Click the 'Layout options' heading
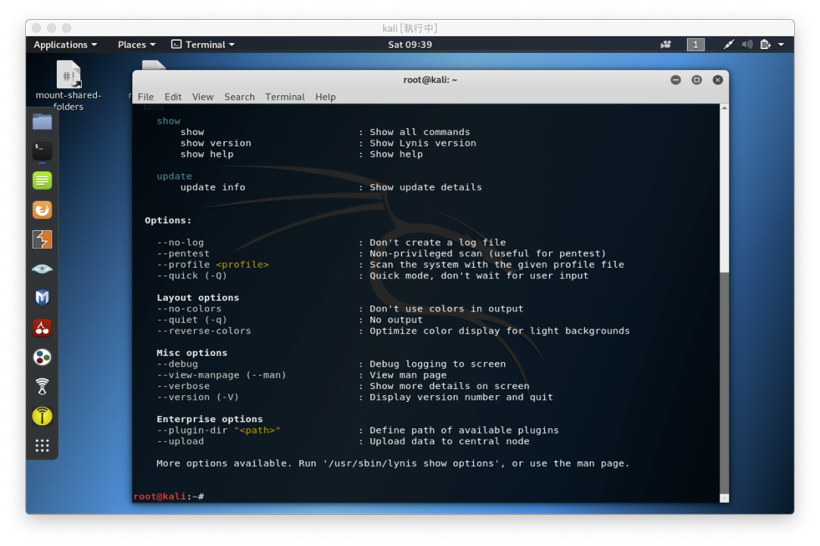820x546 pixels. [x=198, y=298]
